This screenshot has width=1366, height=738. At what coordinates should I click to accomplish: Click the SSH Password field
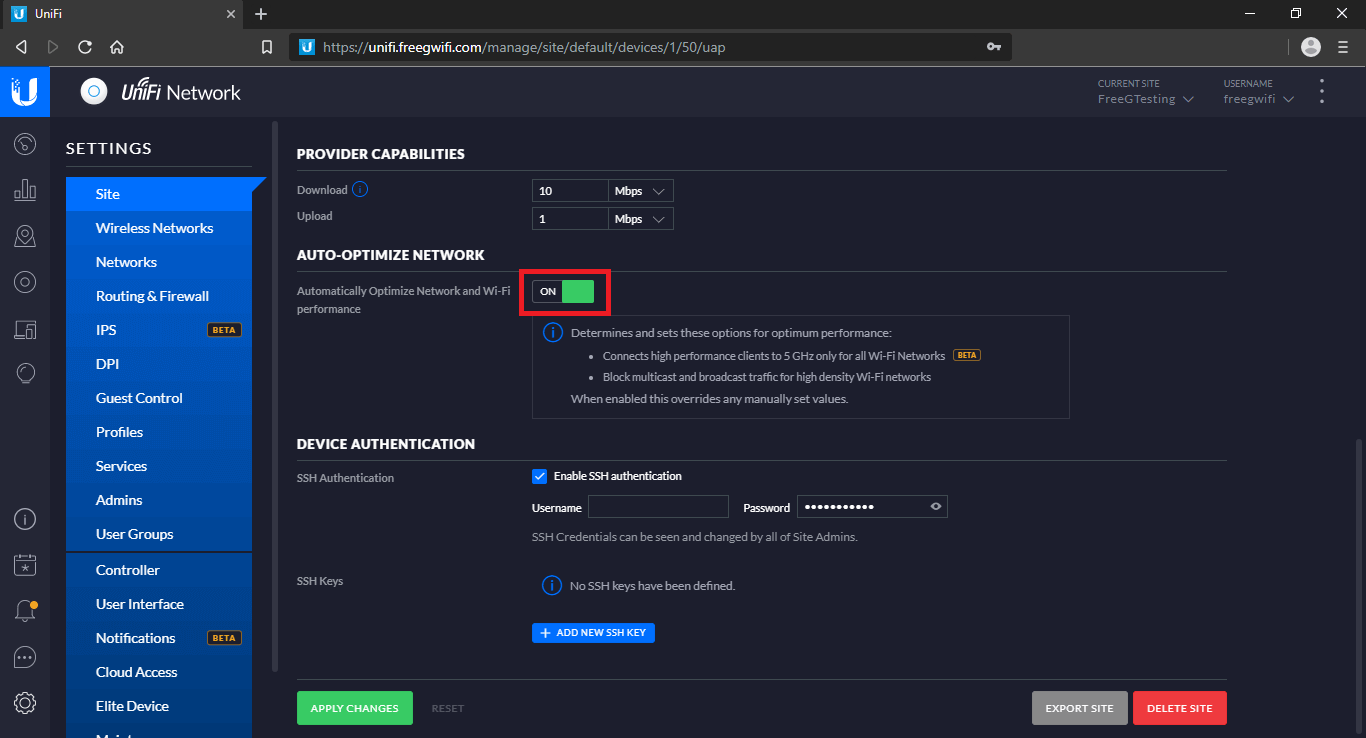coord(872,506)
